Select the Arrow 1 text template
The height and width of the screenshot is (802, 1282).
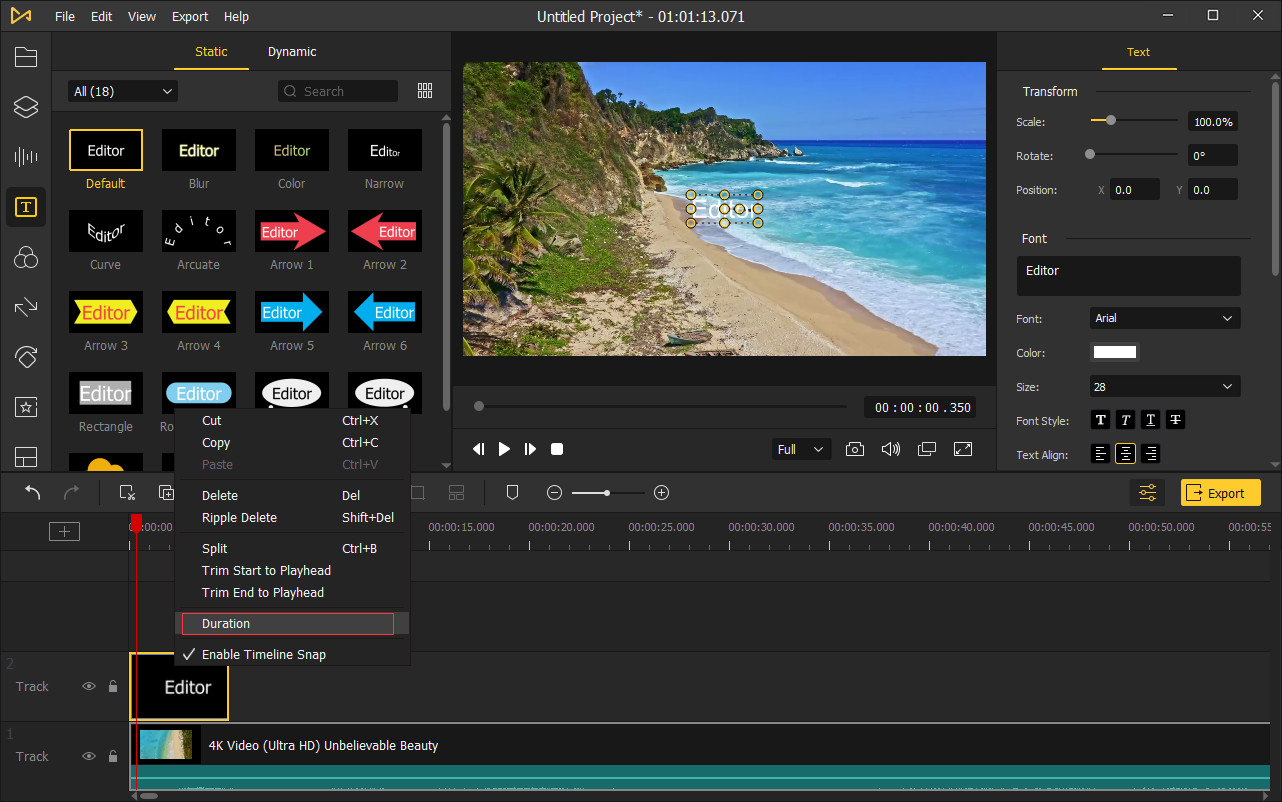click(x=291, y=232)
